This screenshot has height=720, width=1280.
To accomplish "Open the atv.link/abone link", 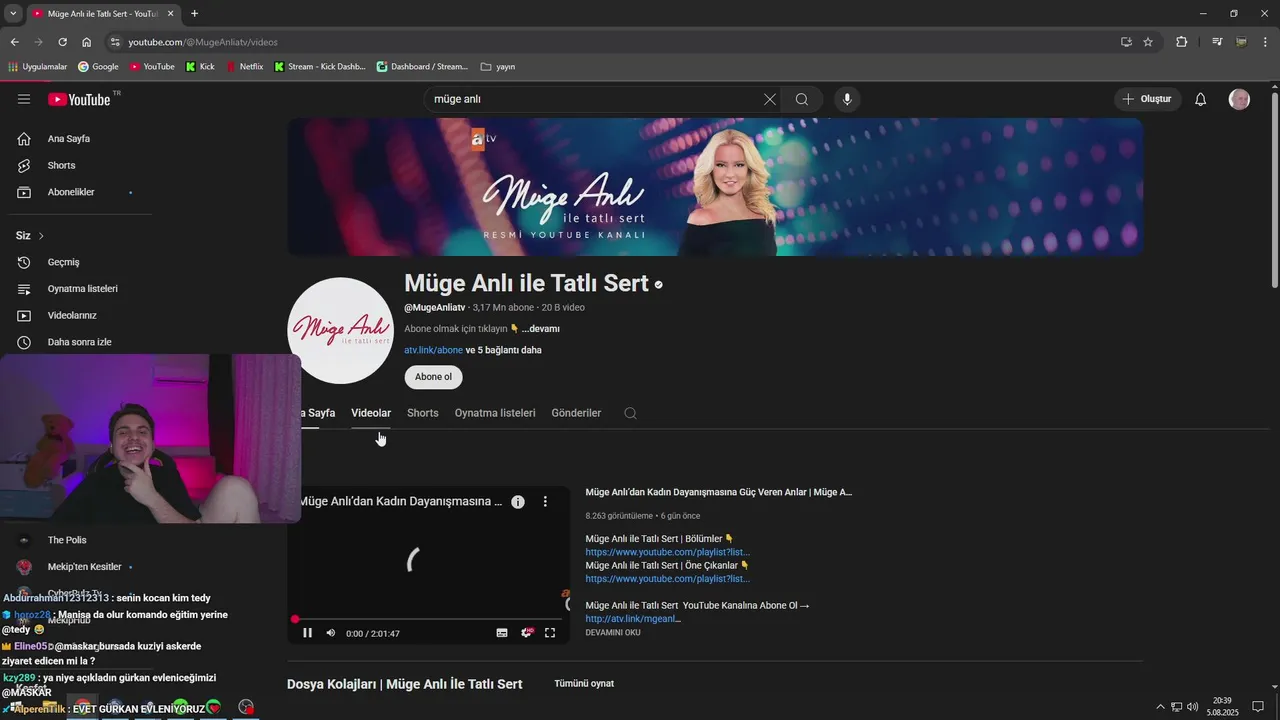I will pos(433,350).
